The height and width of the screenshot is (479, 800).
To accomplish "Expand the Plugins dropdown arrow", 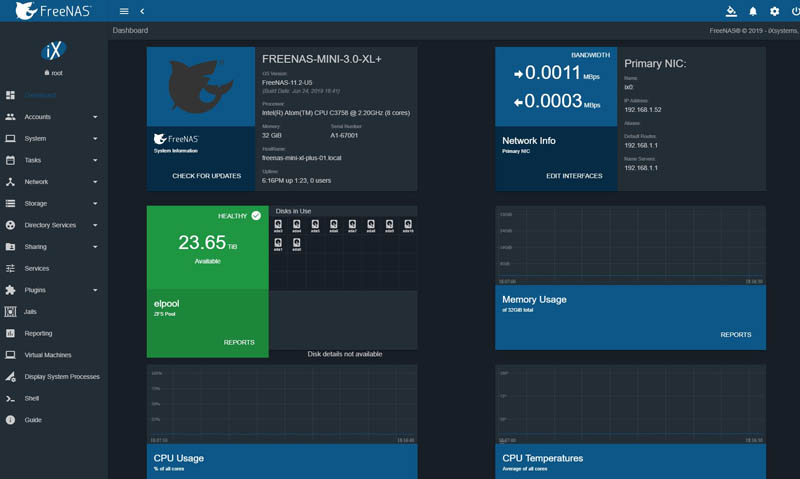I will pos(95,290).
